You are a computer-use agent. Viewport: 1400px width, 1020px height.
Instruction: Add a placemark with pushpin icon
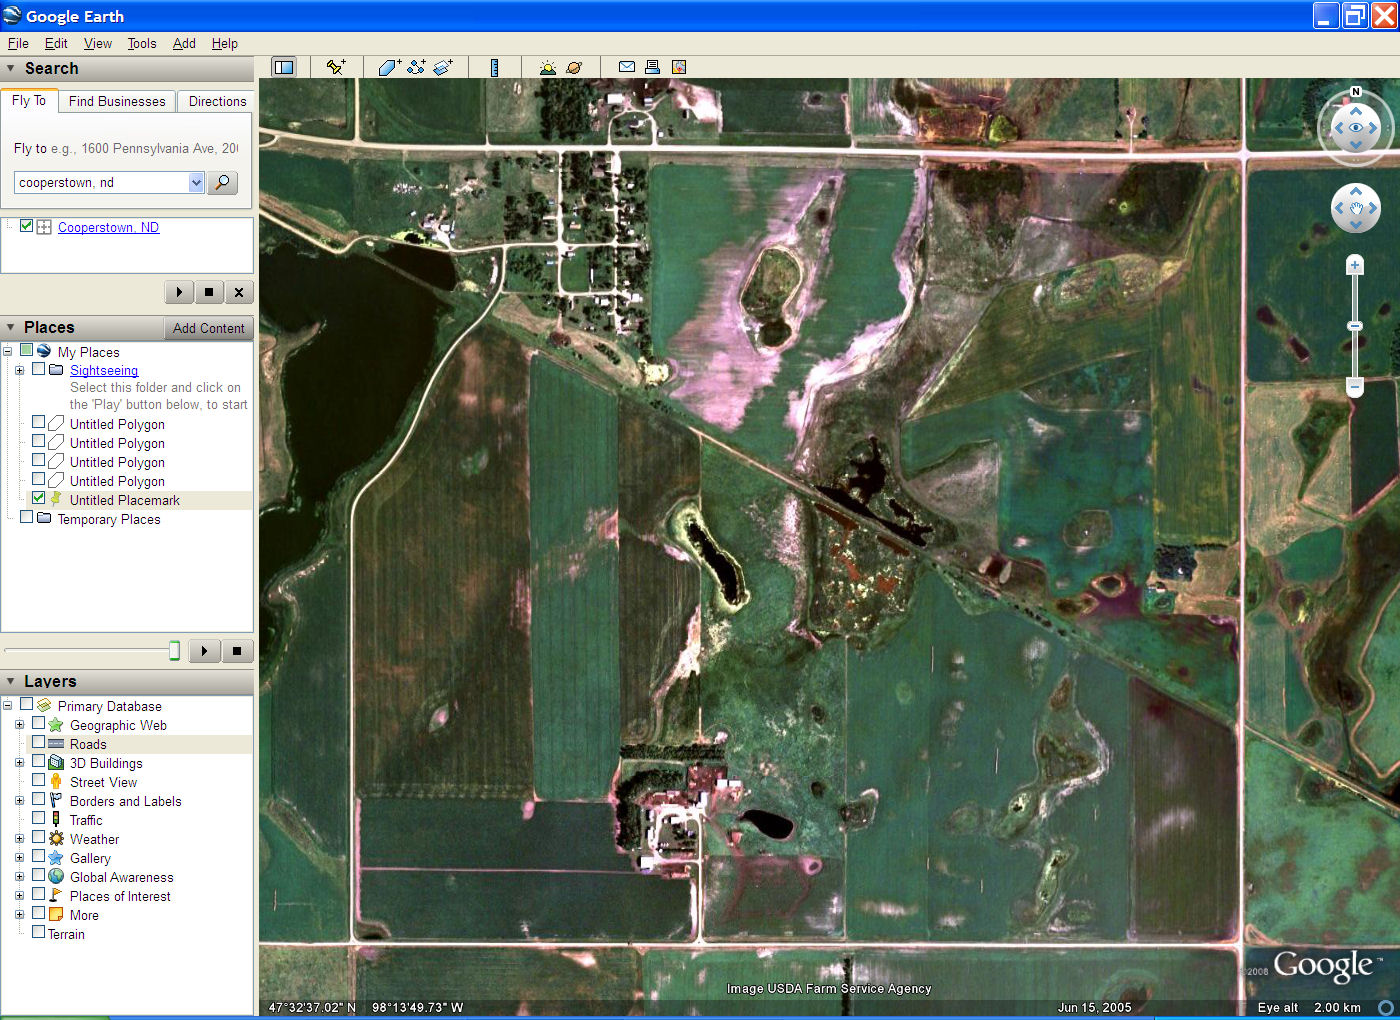coord(336,67)
